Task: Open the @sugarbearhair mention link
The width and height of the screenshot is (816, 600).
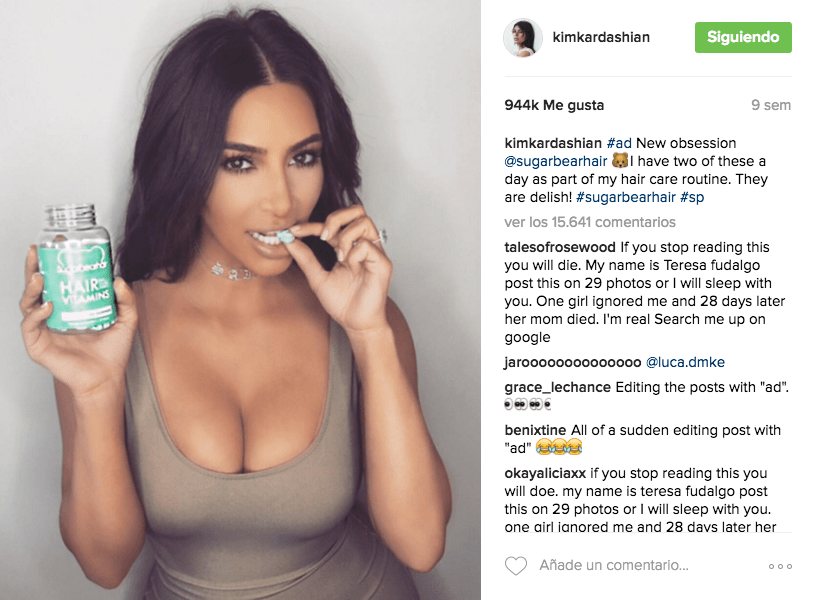Action: pos(556,161)
